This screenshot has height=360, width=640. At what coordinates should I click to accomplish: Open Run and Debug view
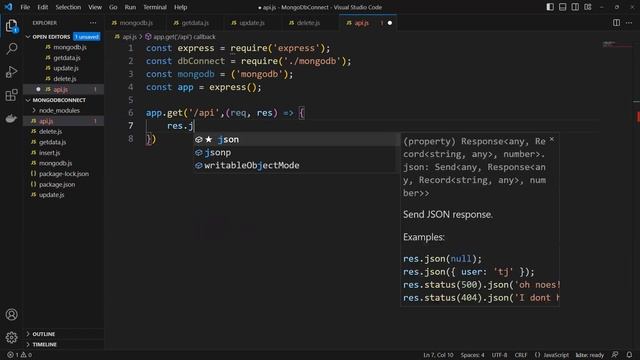pyautogui.click(x=11, y=72)
